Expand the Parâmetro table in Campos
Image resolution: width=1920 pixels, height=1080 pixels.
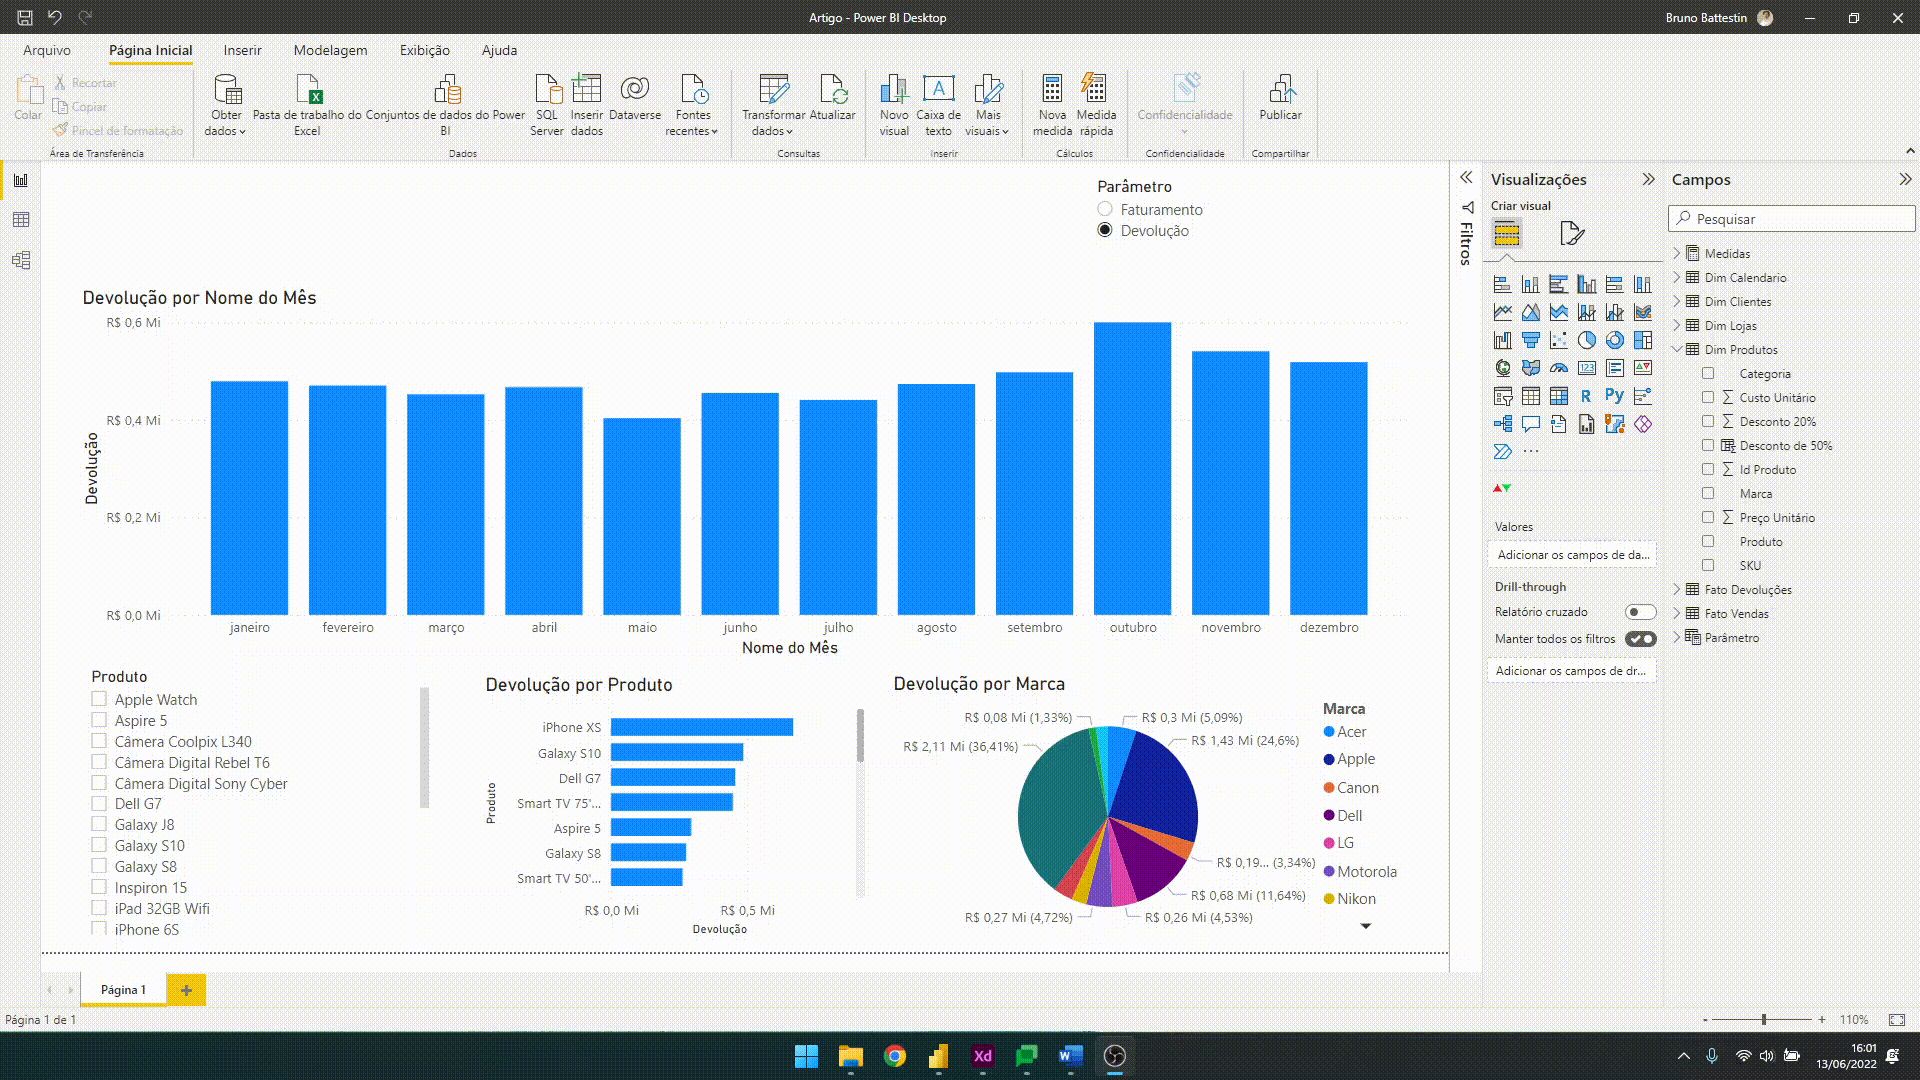point(1677,637)
